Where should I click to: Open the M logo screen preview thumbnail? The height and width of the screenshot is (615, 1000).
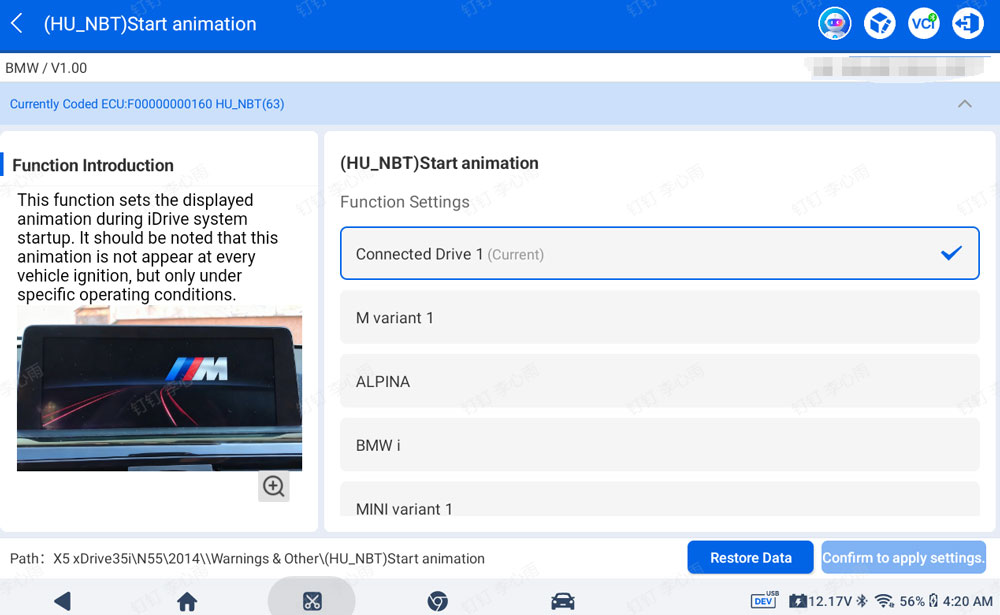point(159,389)
